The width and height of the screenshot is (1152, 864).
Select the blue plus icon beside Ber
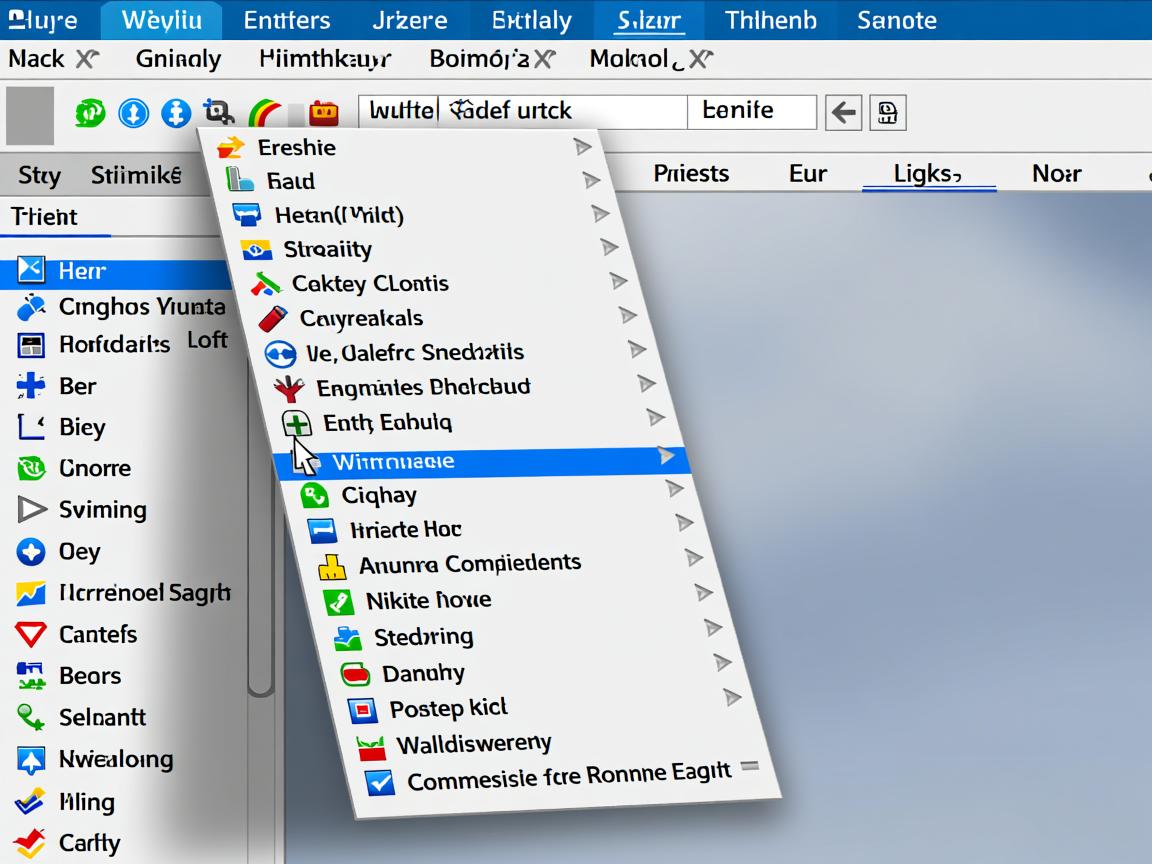click(31, 386)
